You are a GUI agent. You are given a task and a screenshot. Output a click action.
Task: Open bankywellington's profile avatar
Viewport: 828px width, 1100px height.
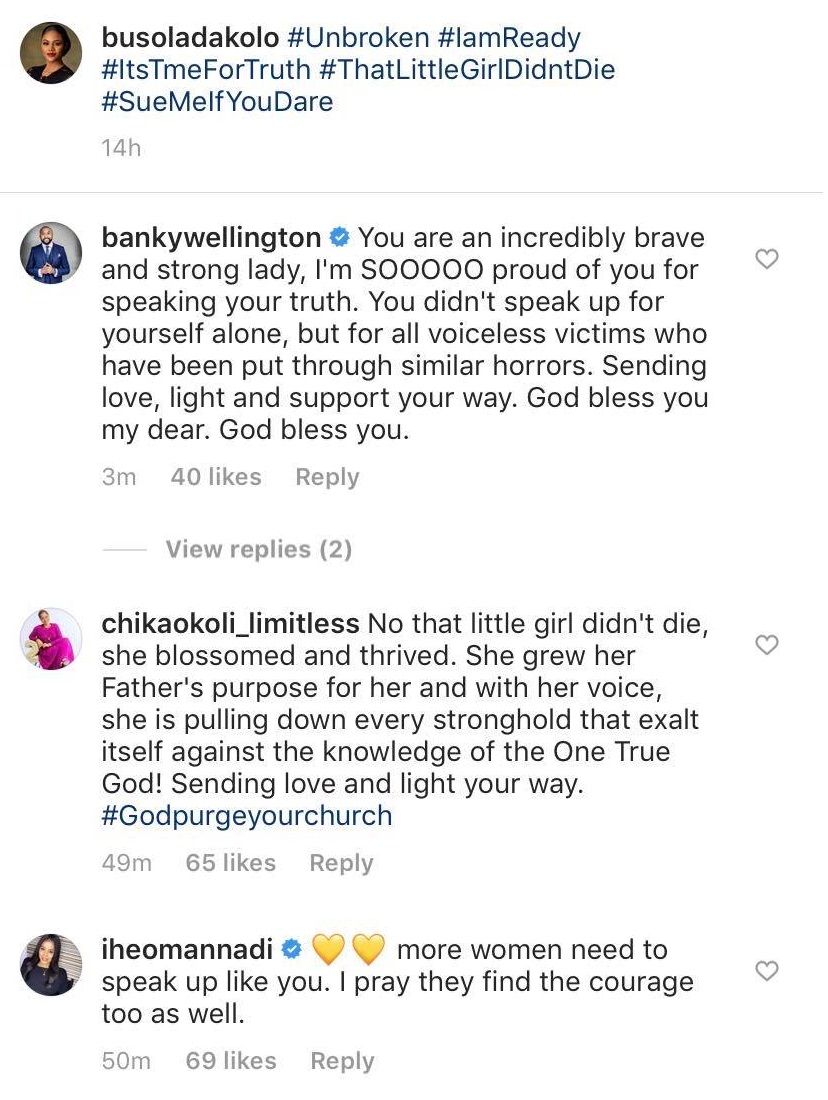[50, 252]
